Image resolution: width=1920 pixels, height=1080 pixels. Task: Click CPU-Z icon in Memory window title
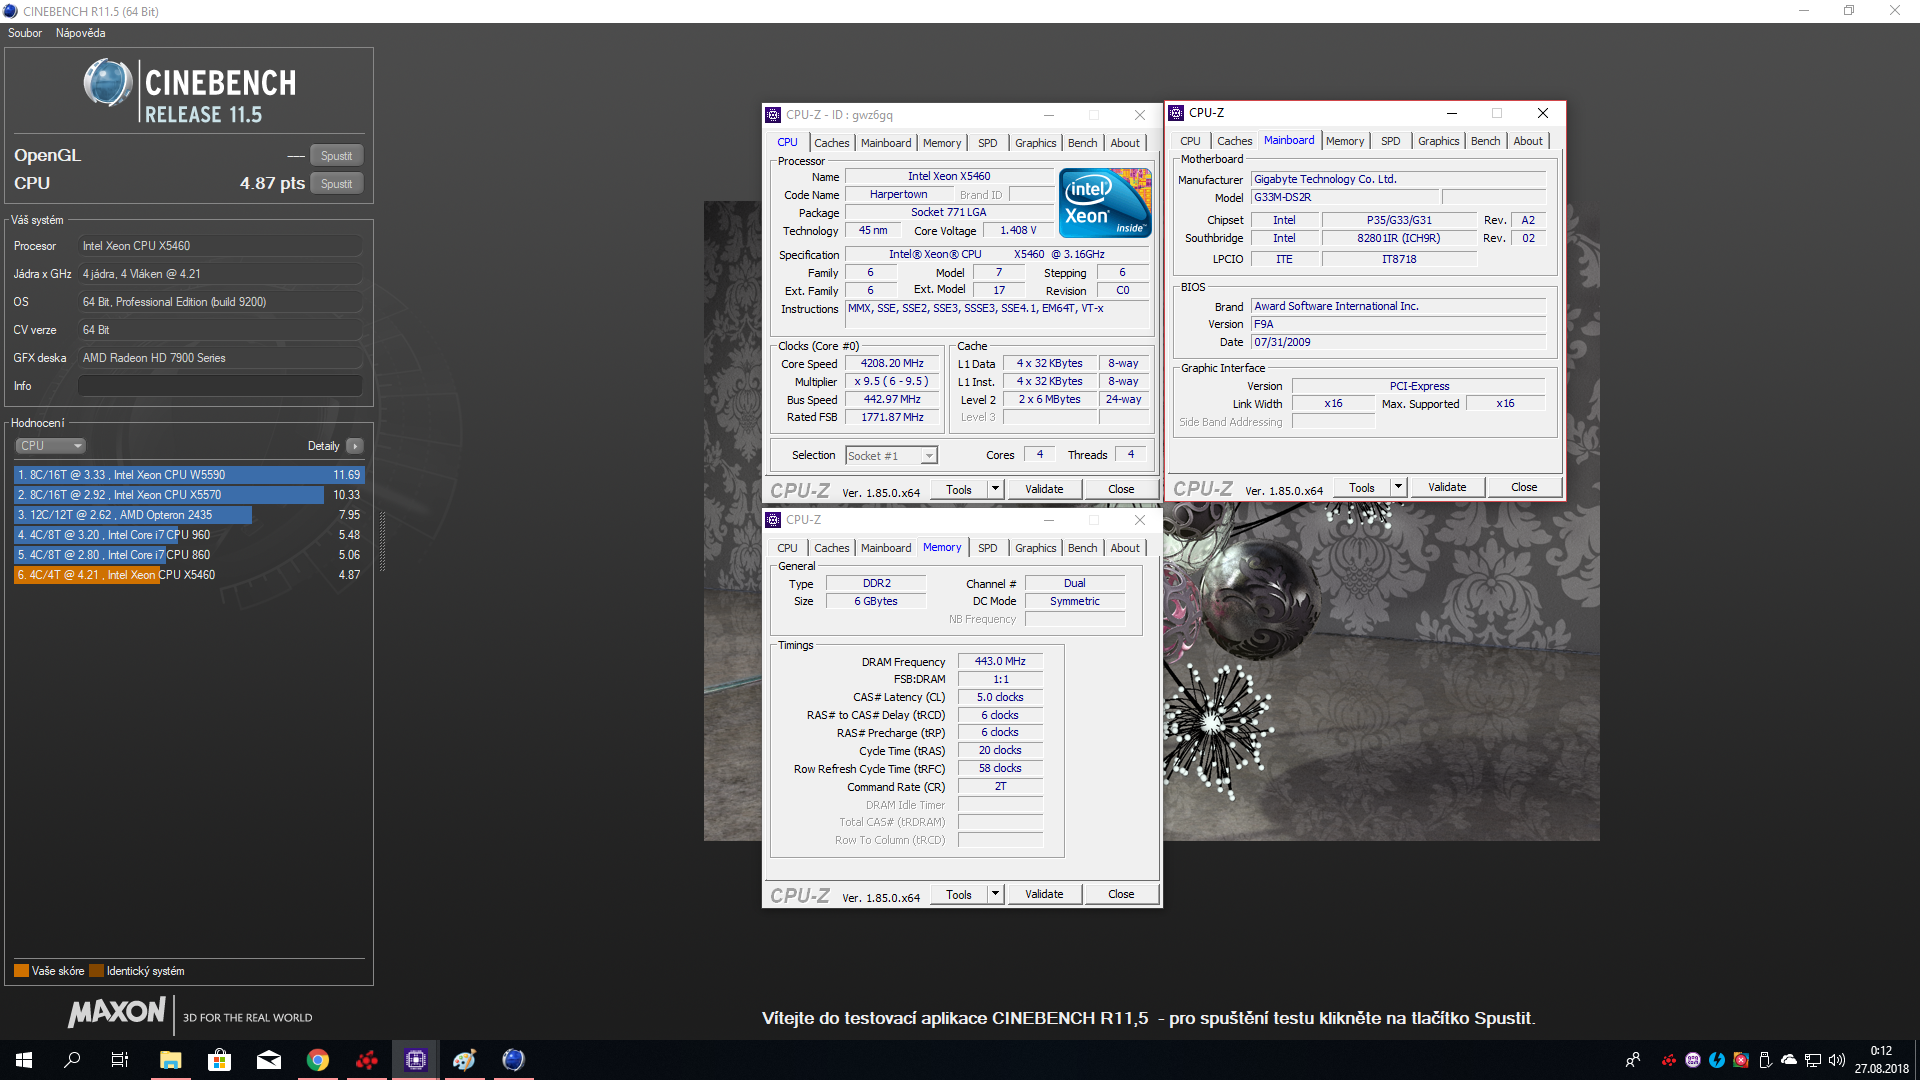pos(773,520)
